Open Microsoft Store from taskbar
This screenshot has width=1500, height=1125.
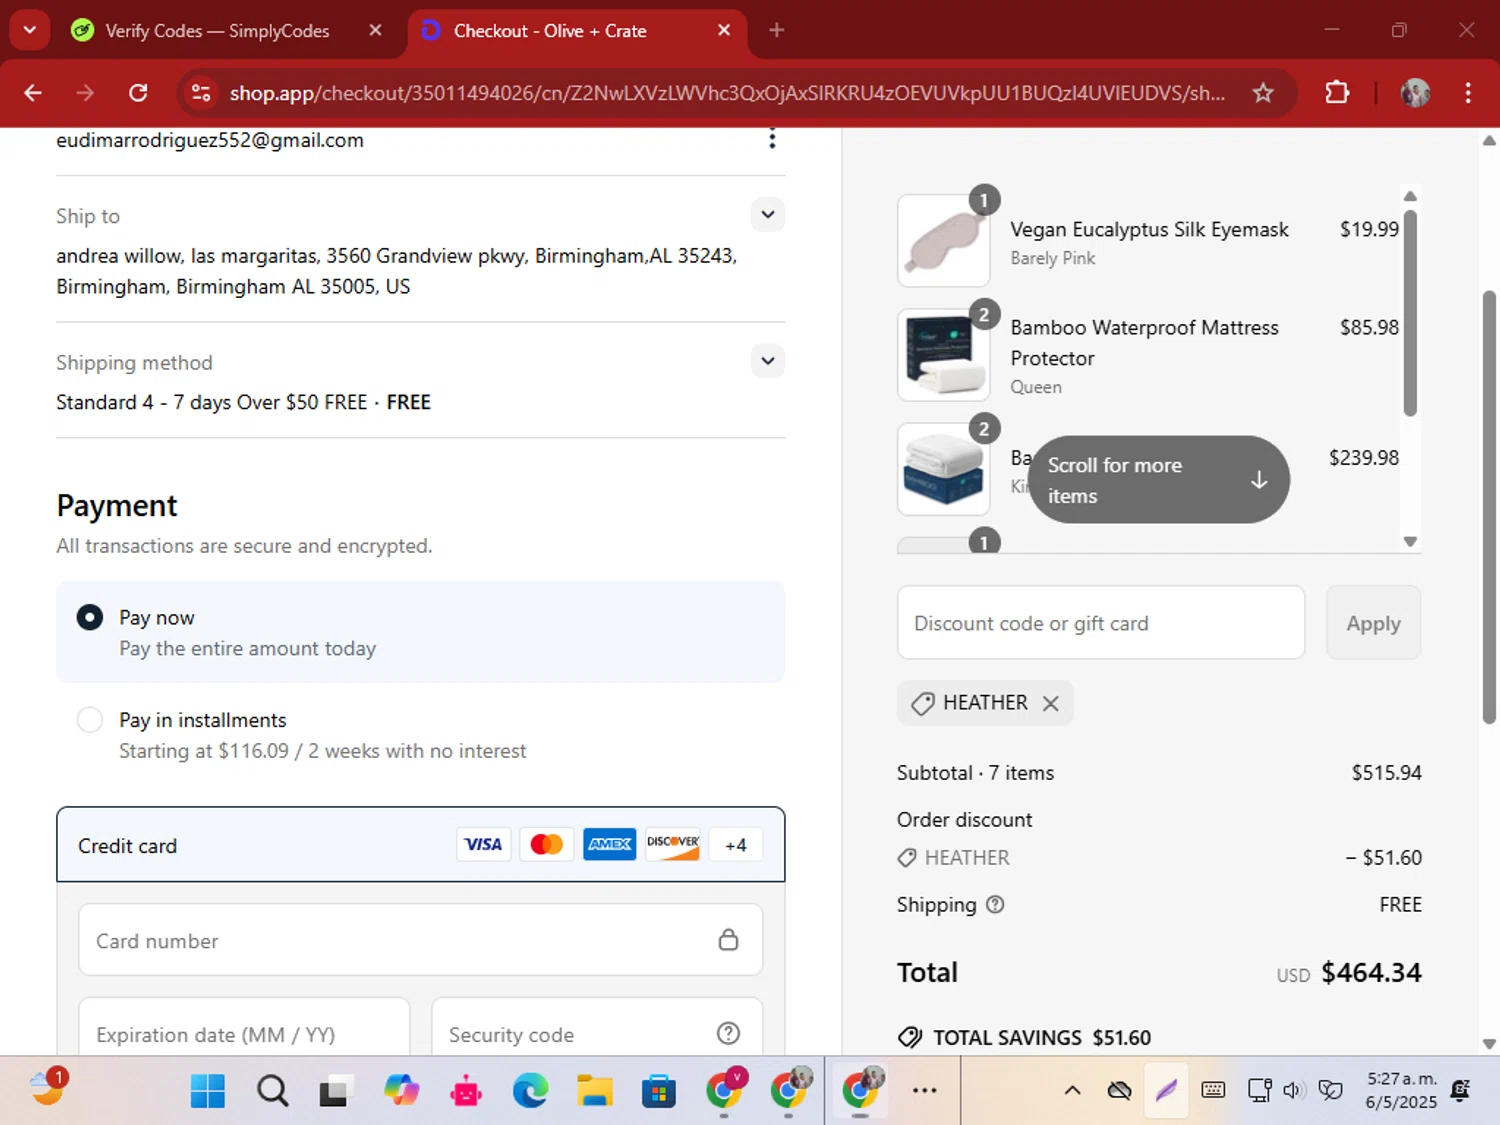tap(659, 1091)
